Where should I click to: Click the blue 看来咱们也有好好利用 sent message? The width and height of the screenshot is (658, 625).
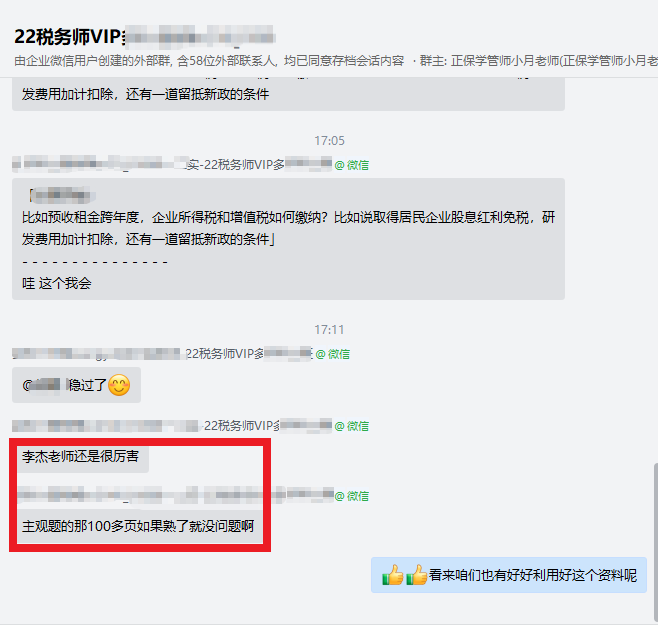[509, 575]
